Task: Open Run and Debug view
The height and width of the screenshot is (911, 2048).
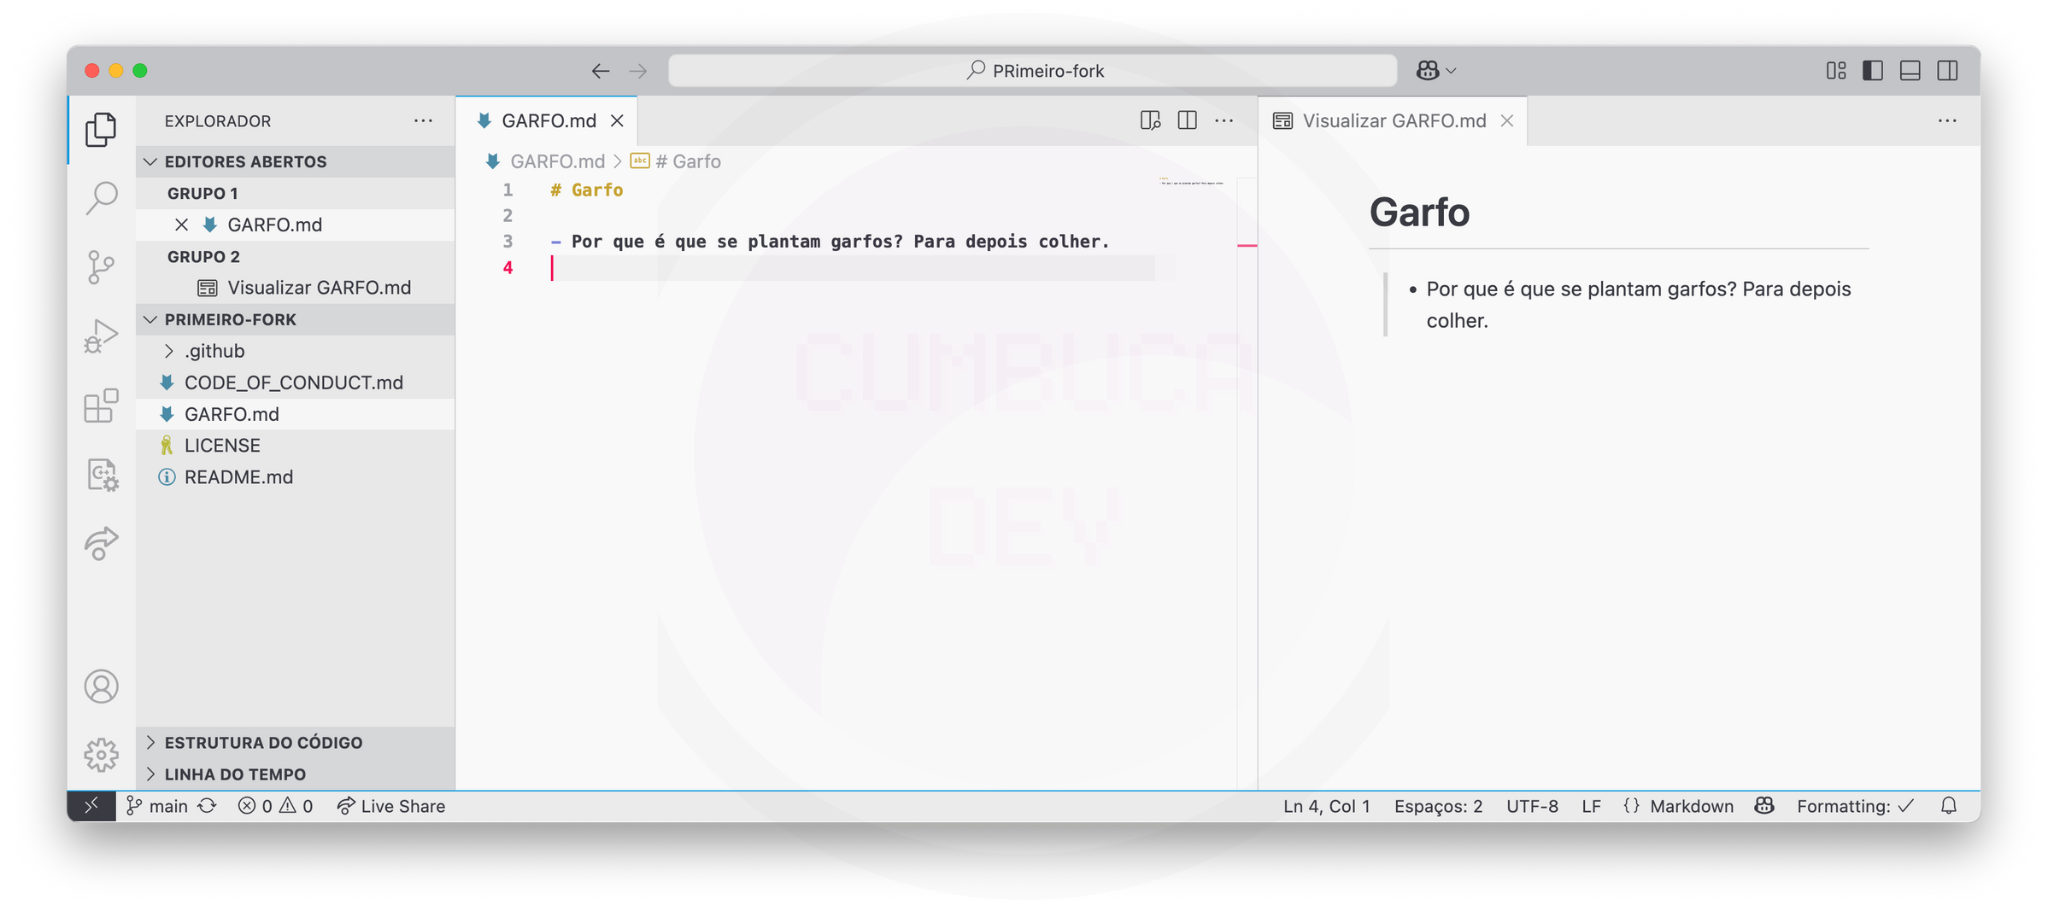Action: [101, 336]
